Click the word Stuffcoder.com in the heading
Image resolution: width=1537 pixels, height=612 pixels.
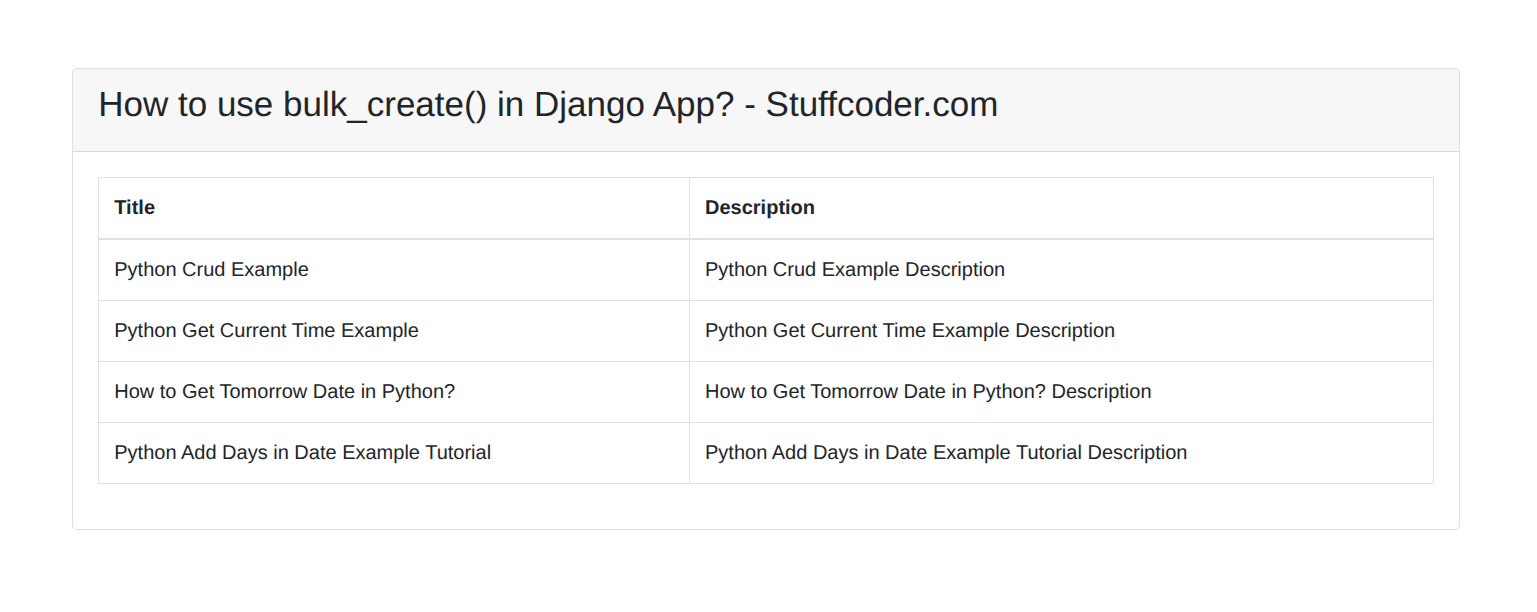[882, 105]
